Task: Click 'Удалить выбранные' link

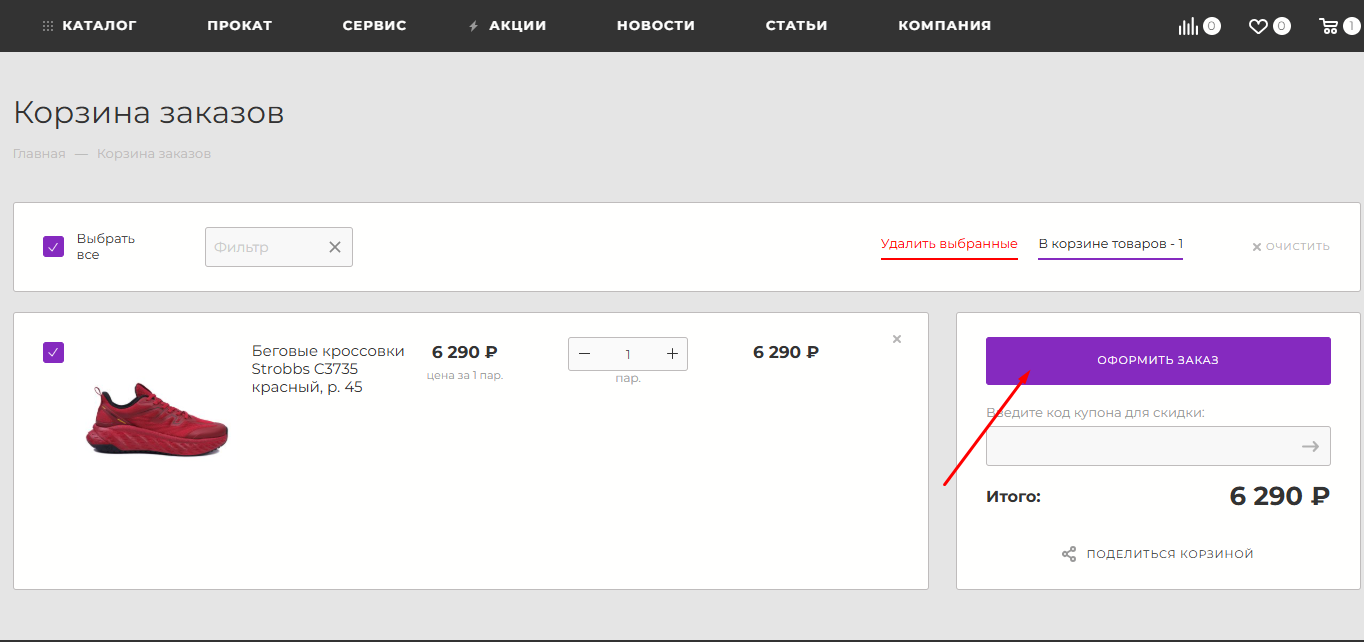Action: [x=949, y=244]
